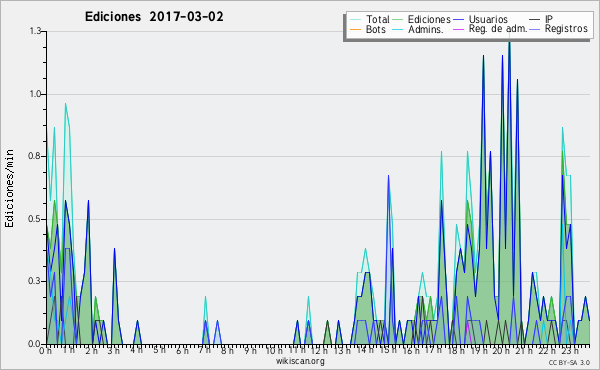Click the 0.3 y-axis value
The image size is (600, 370).
click(x=35, y=282)
